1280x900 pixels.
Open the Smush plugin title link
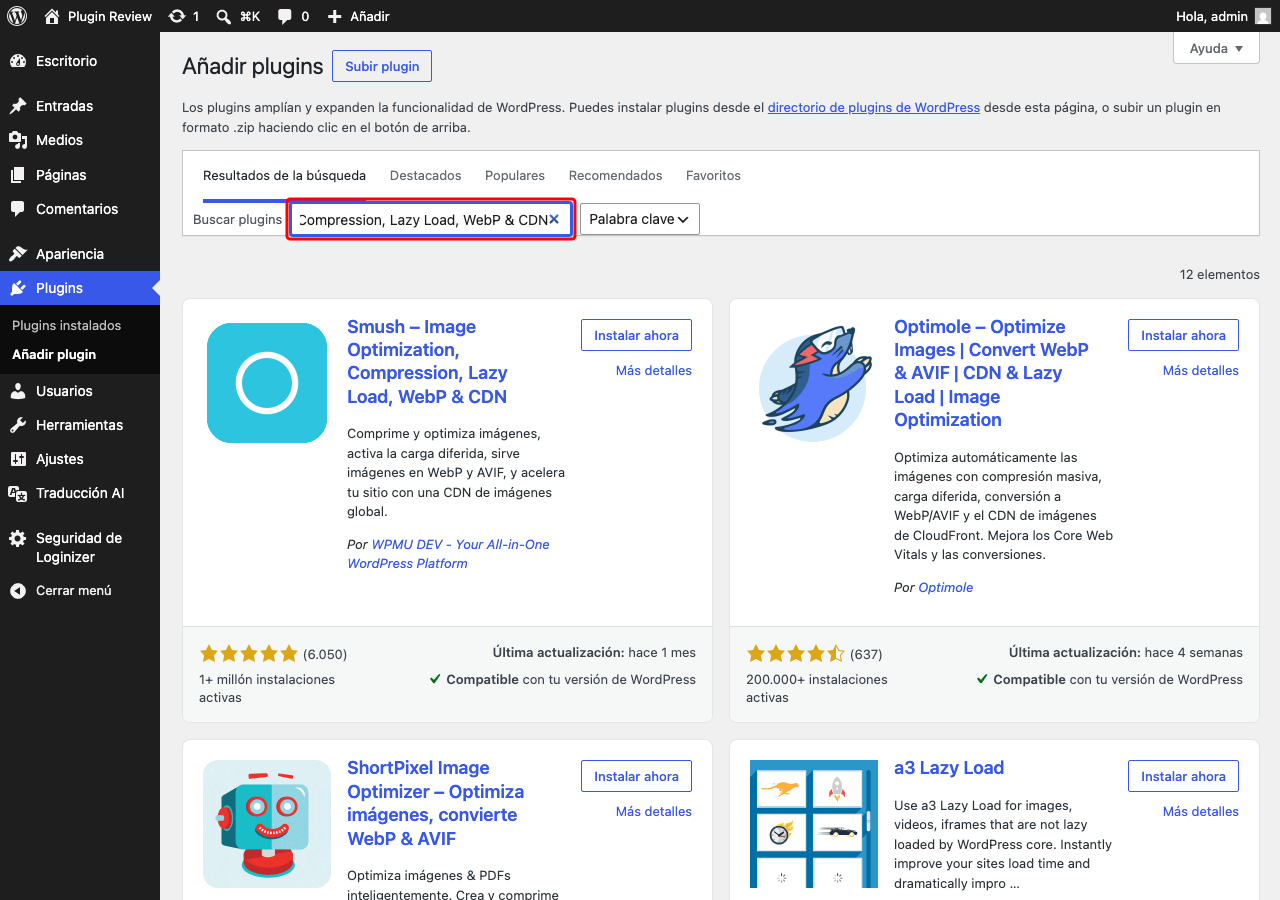pos(427,362)
